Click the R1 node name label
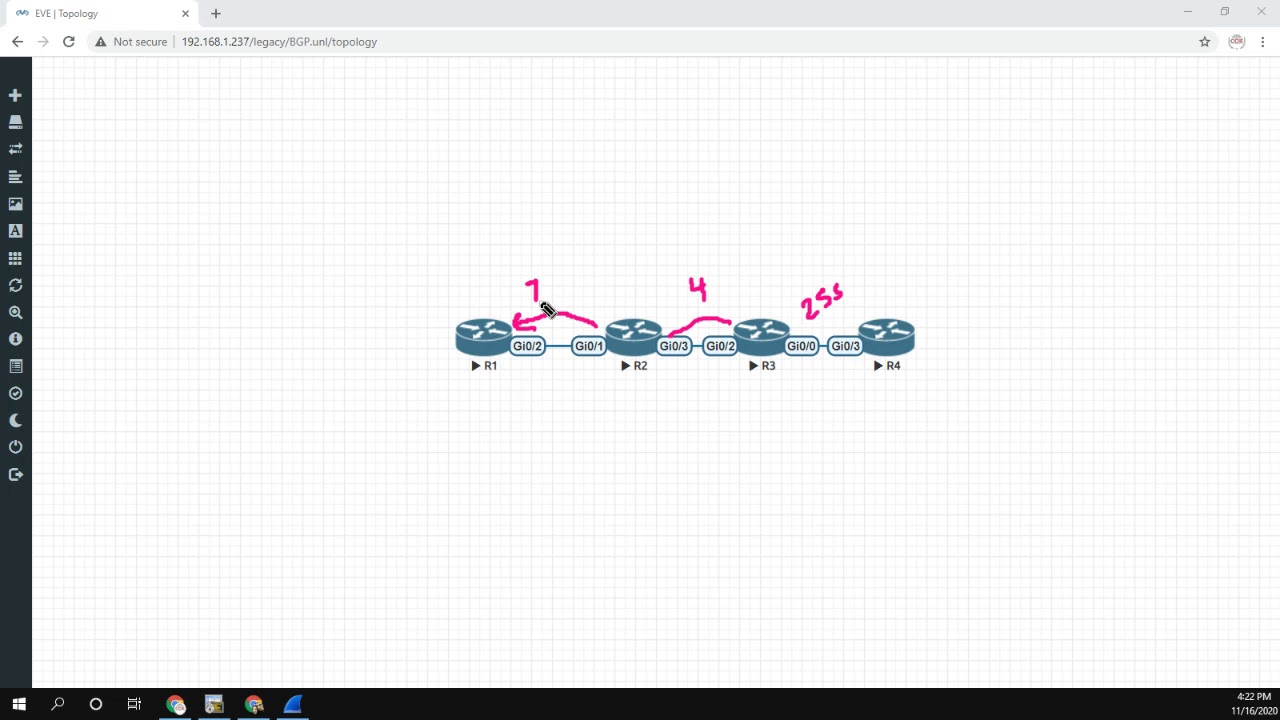This screenshot has height=720, width=1280. click(485, 366)
